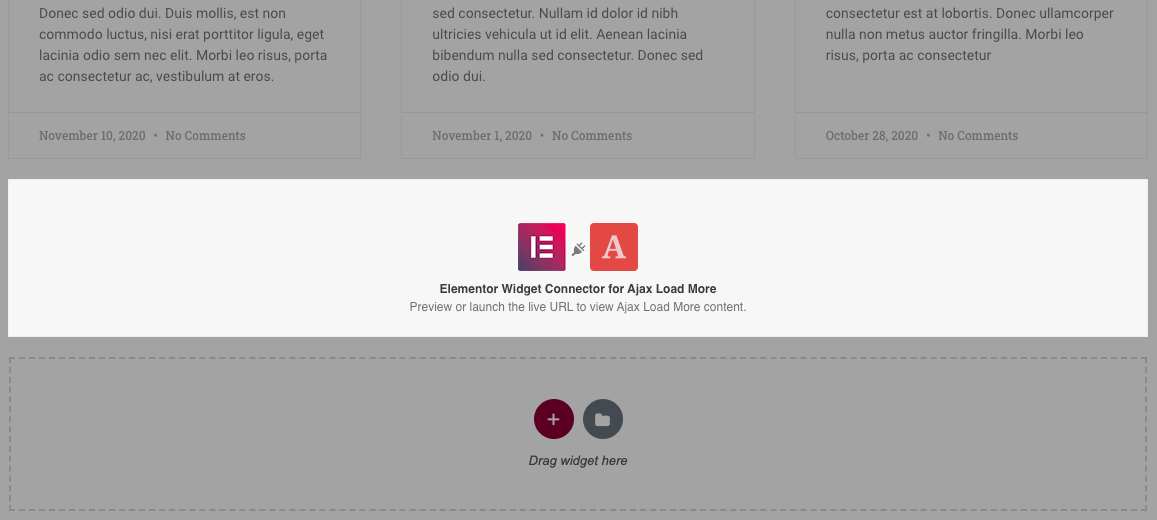
Task: Click the Preview or launch live URL text
Action: tap(578, 307)
